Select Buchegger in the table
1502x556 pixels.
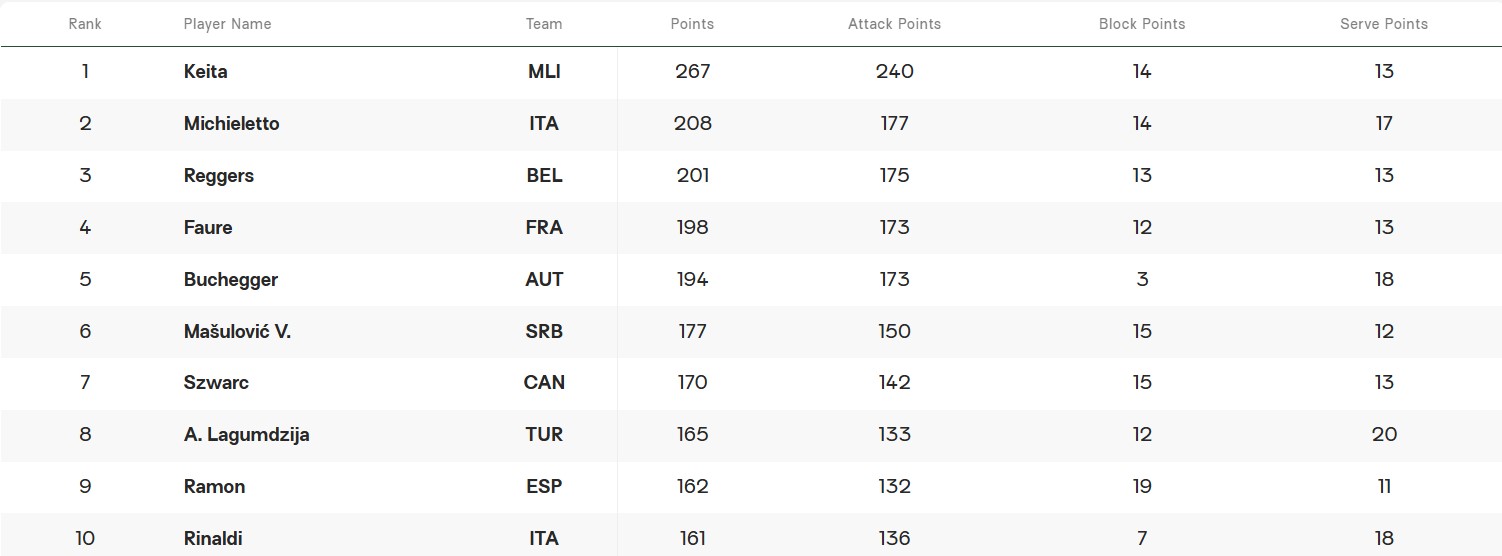(x=230, y=280)
